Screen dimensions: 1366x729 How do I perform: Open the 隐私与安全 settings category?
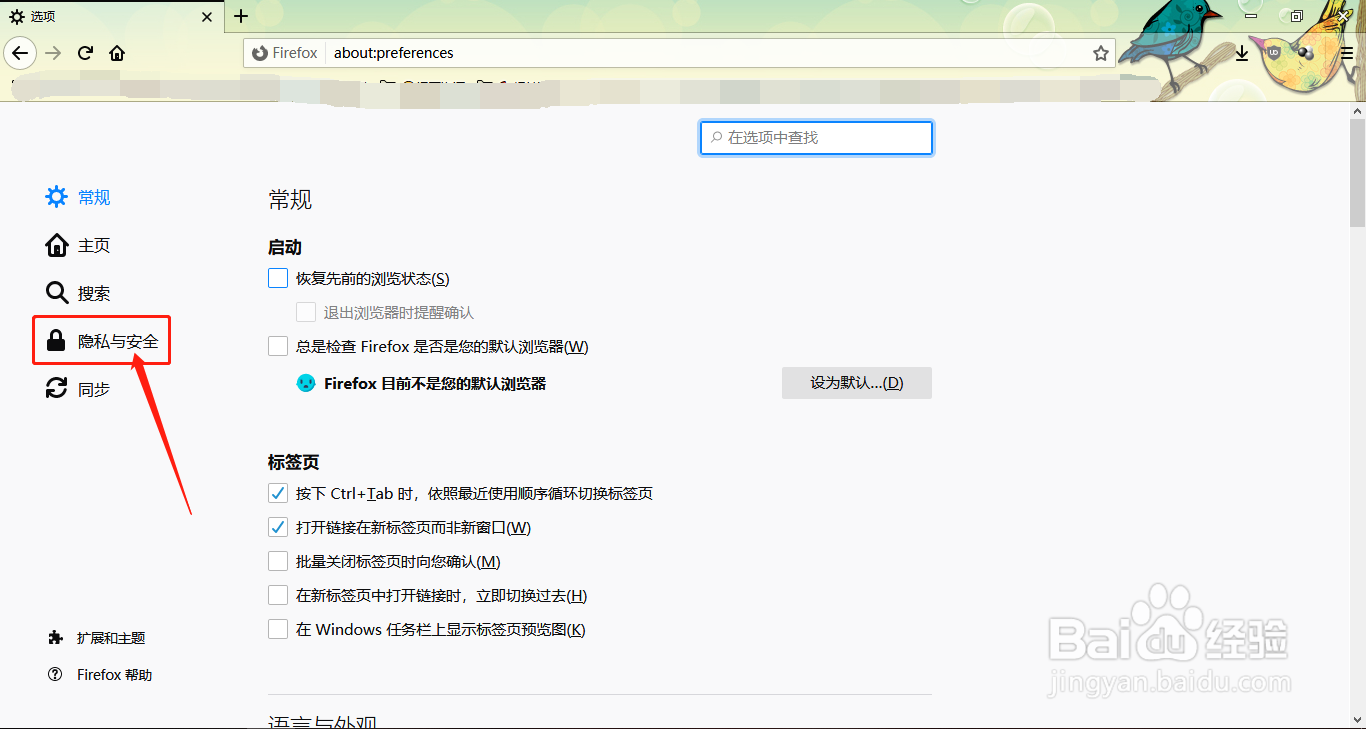102,341
